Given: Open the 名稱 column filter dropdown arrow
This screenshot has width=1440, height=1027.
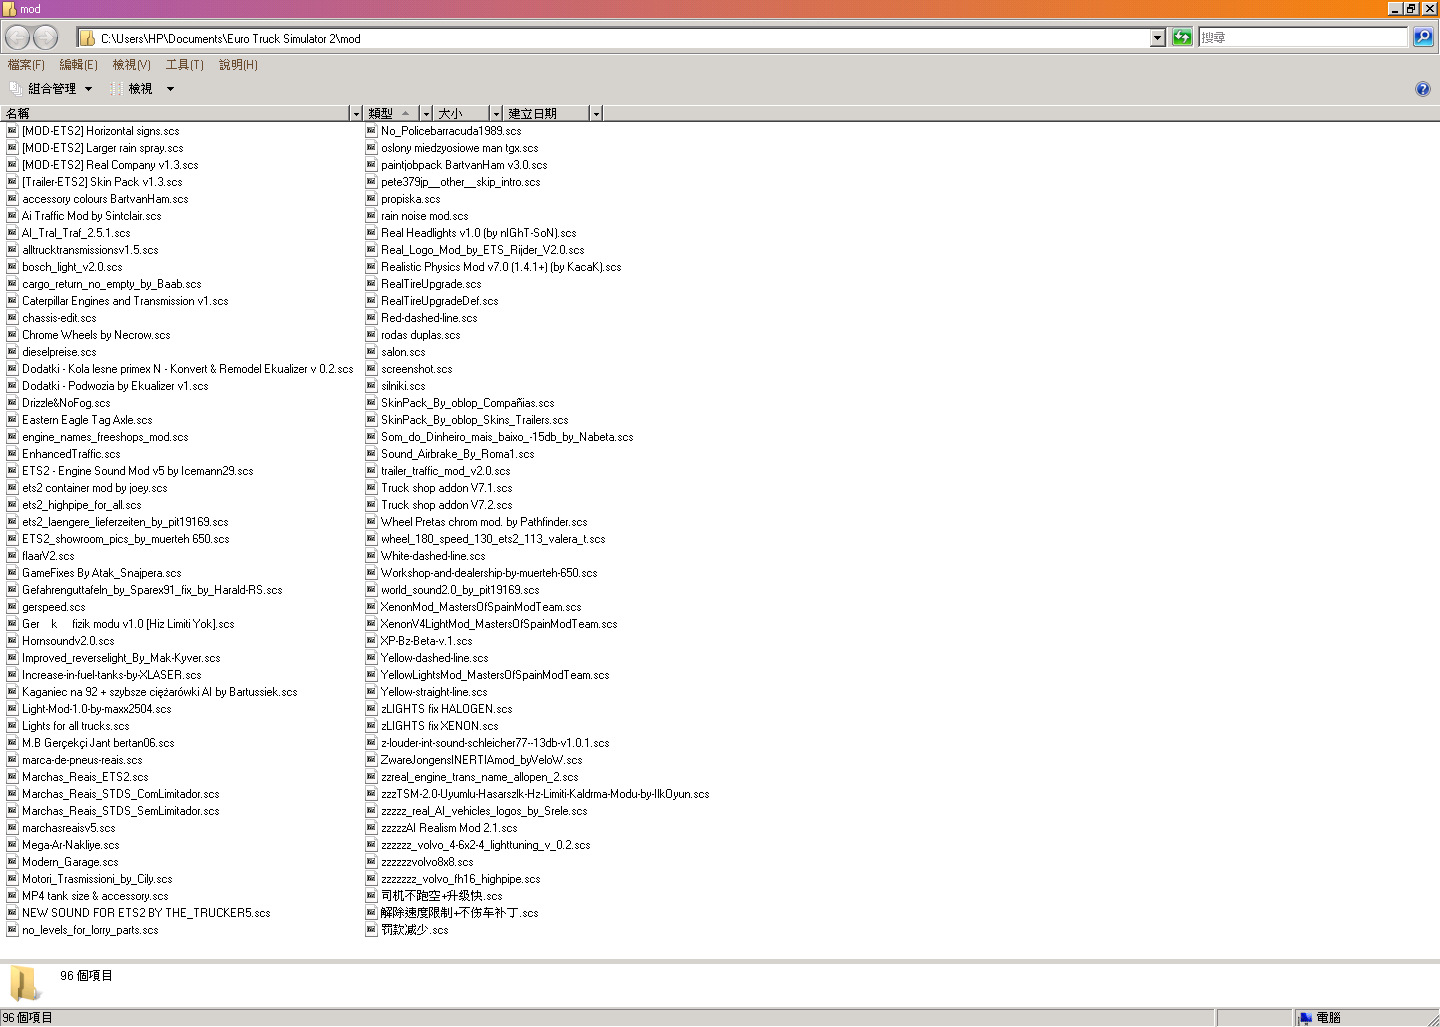Looking at the screenshot, I should point(355,114).
